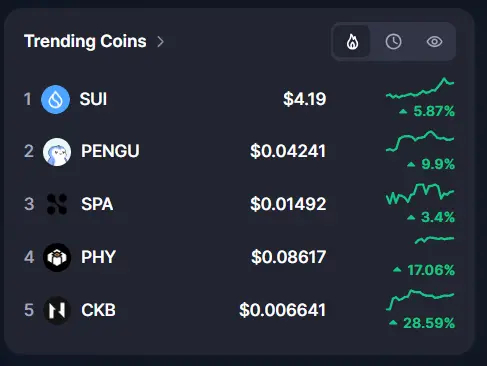Click the SPA coin logo
Image resolution: width=487 pixels, height=366 pixels.
coord(57,204)
